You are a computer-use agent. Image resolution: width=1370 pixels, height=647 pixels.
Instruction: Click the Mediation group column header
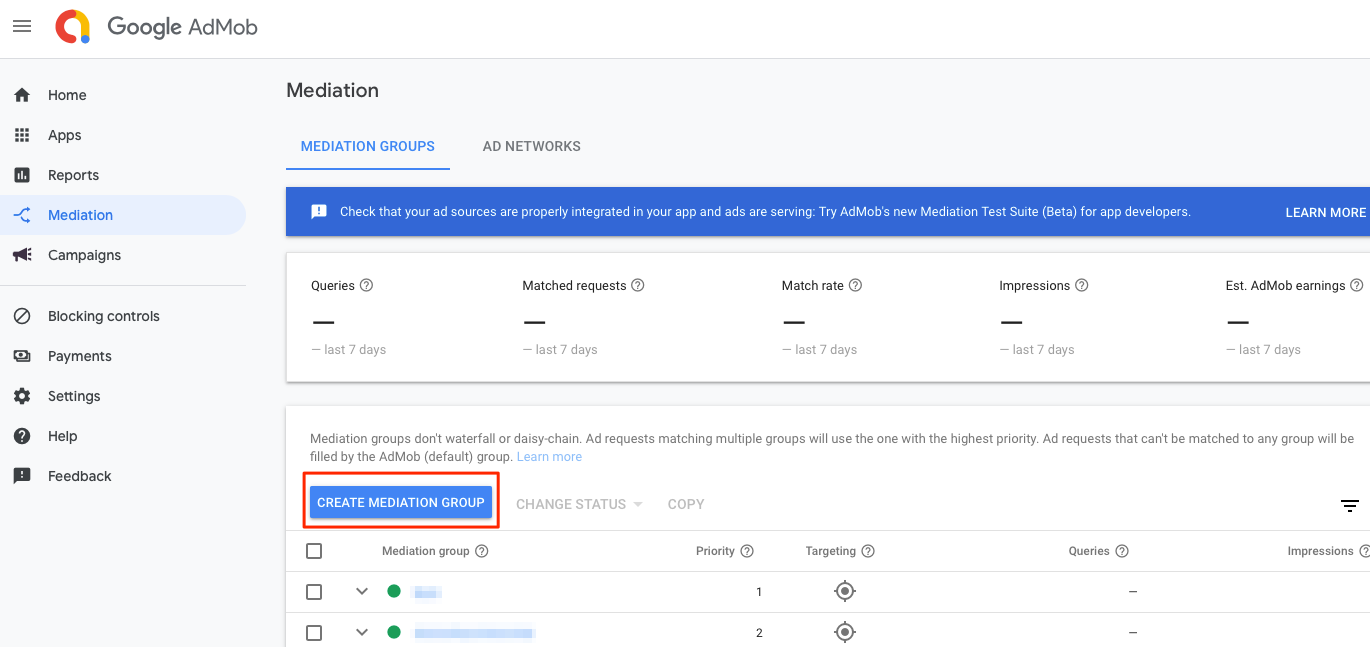coord(426,551)
